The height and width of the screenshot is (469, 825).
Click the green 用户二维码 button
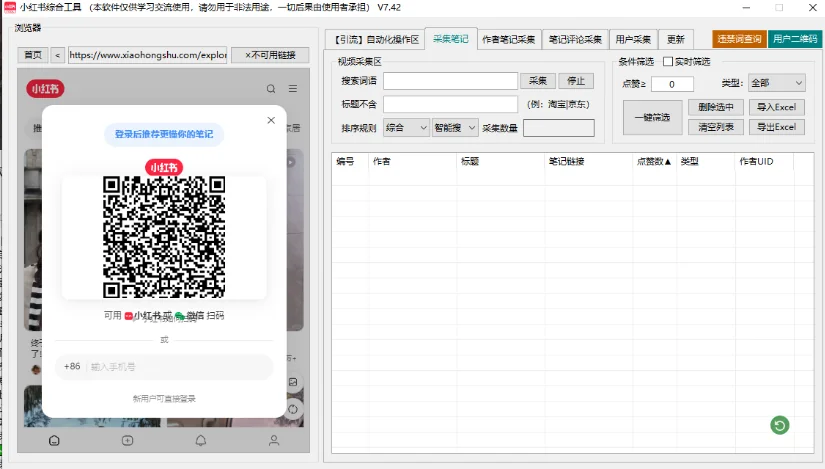(795, 39)
